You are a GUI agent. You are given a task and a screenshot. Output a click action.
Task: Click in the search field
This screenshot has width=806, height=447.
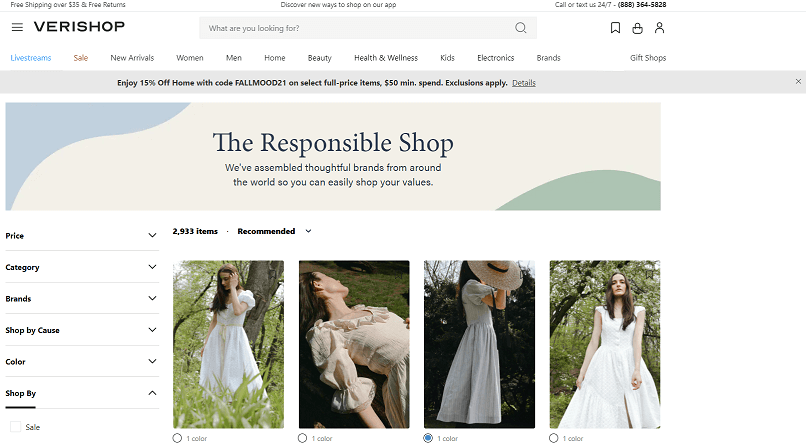(x=368, y=28)
